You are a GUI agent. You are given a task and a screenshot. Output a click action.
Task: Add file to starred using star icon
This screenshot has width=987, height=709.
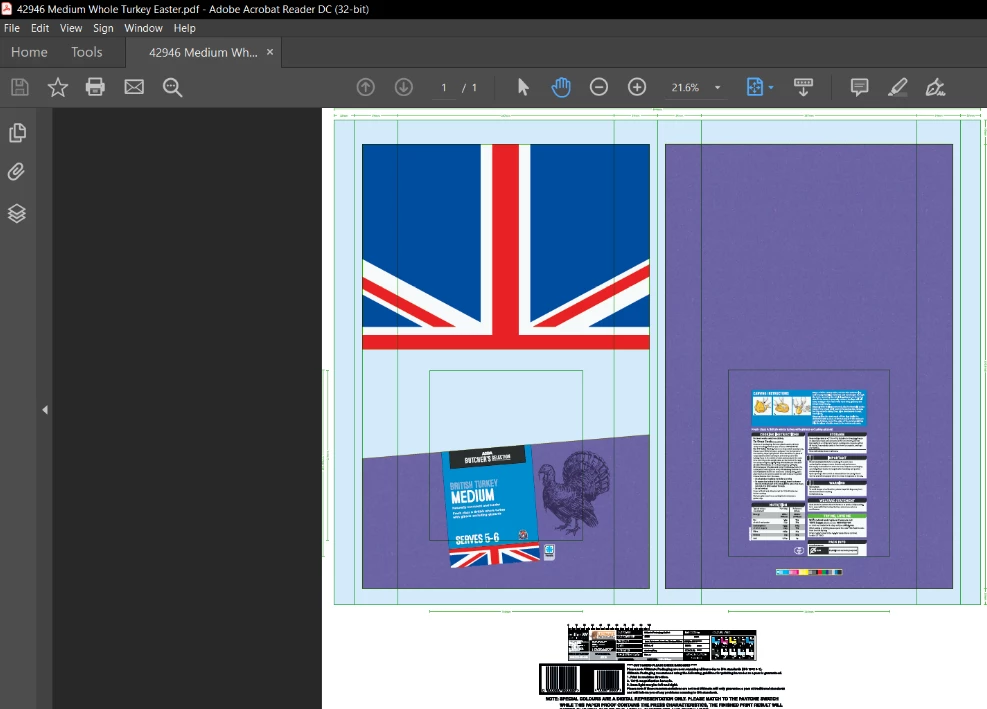coord(58,87)
